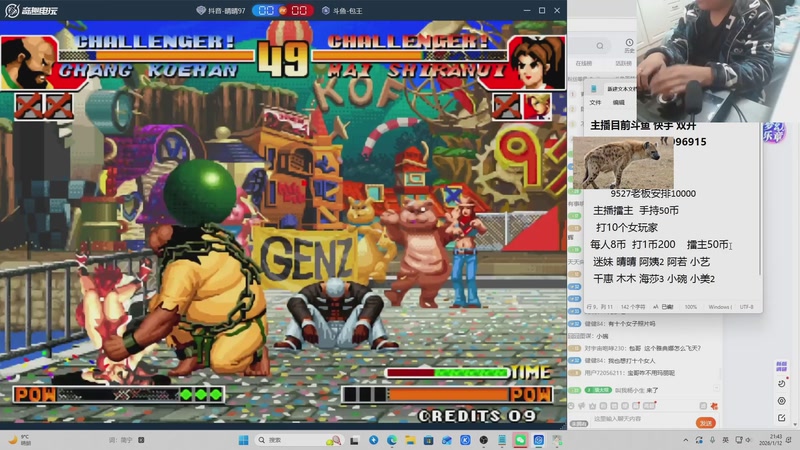Click the notification bell icon on taskbar
The width and height of the screenshot is (800, 450).
click(790, 440)
